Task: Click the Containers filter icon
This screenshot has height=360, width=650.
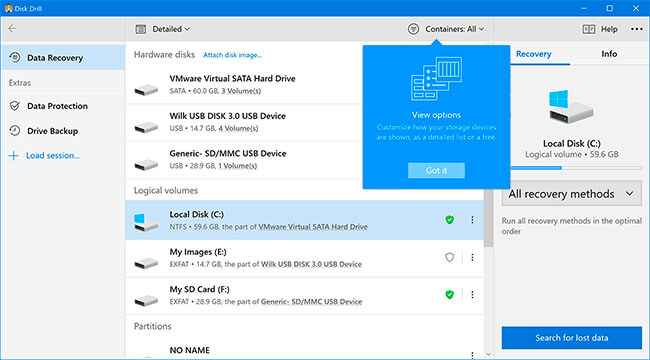Action: click(x=413, y=29)
